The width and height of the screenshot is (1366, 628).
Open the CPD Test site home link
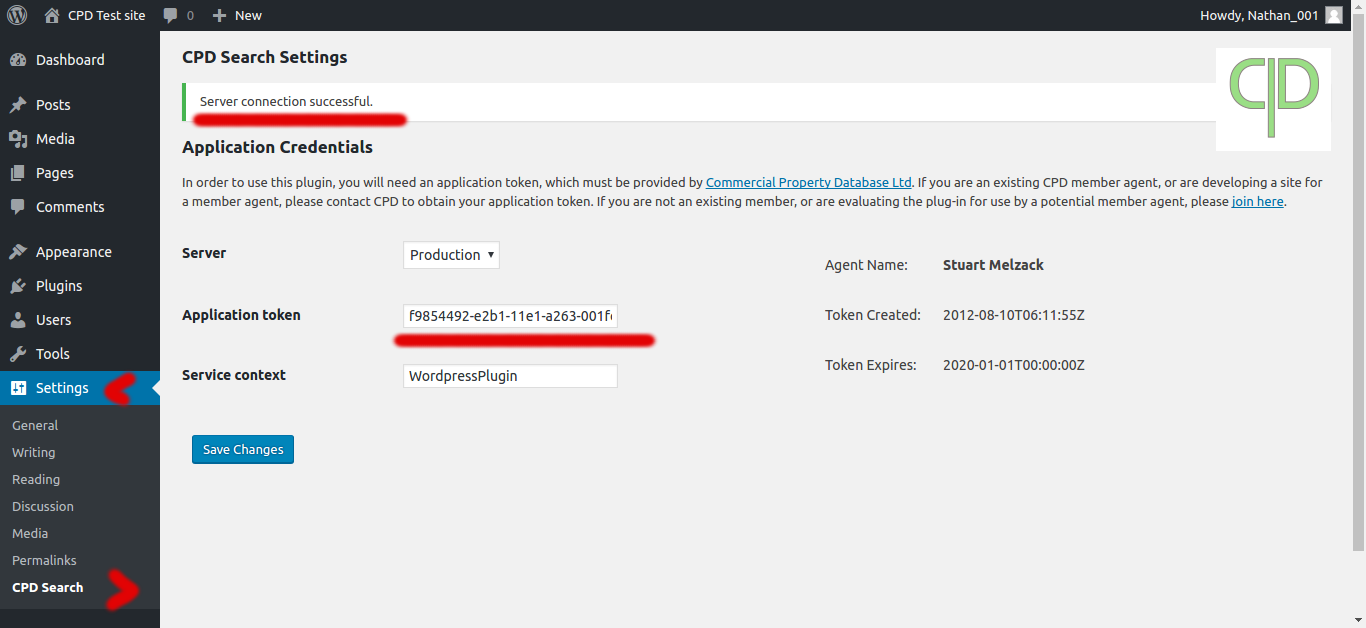coord(95,15)
